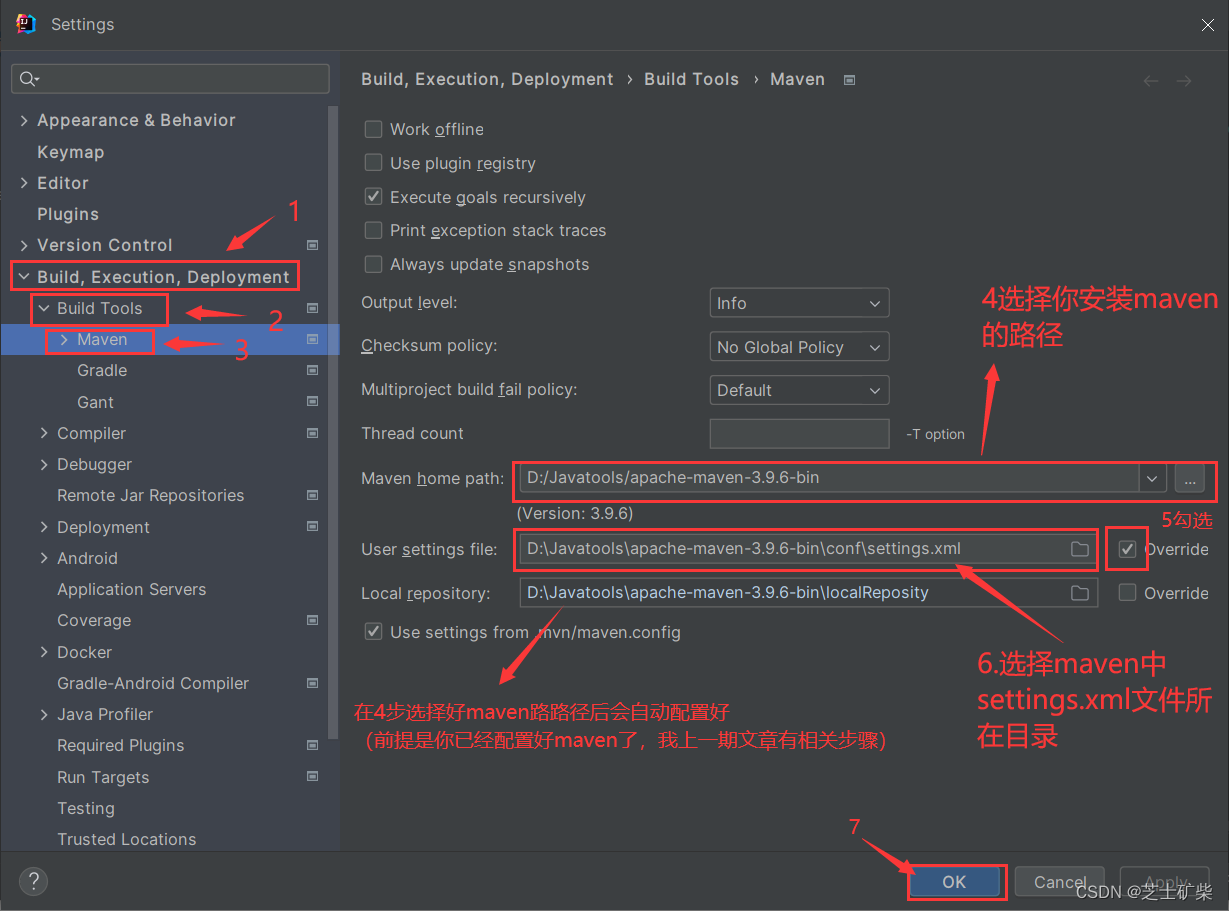Image resolution: width=1229 pixels, height=911 pixels.
Task: Close the Settings dialog
Action: click(1207, 24)
